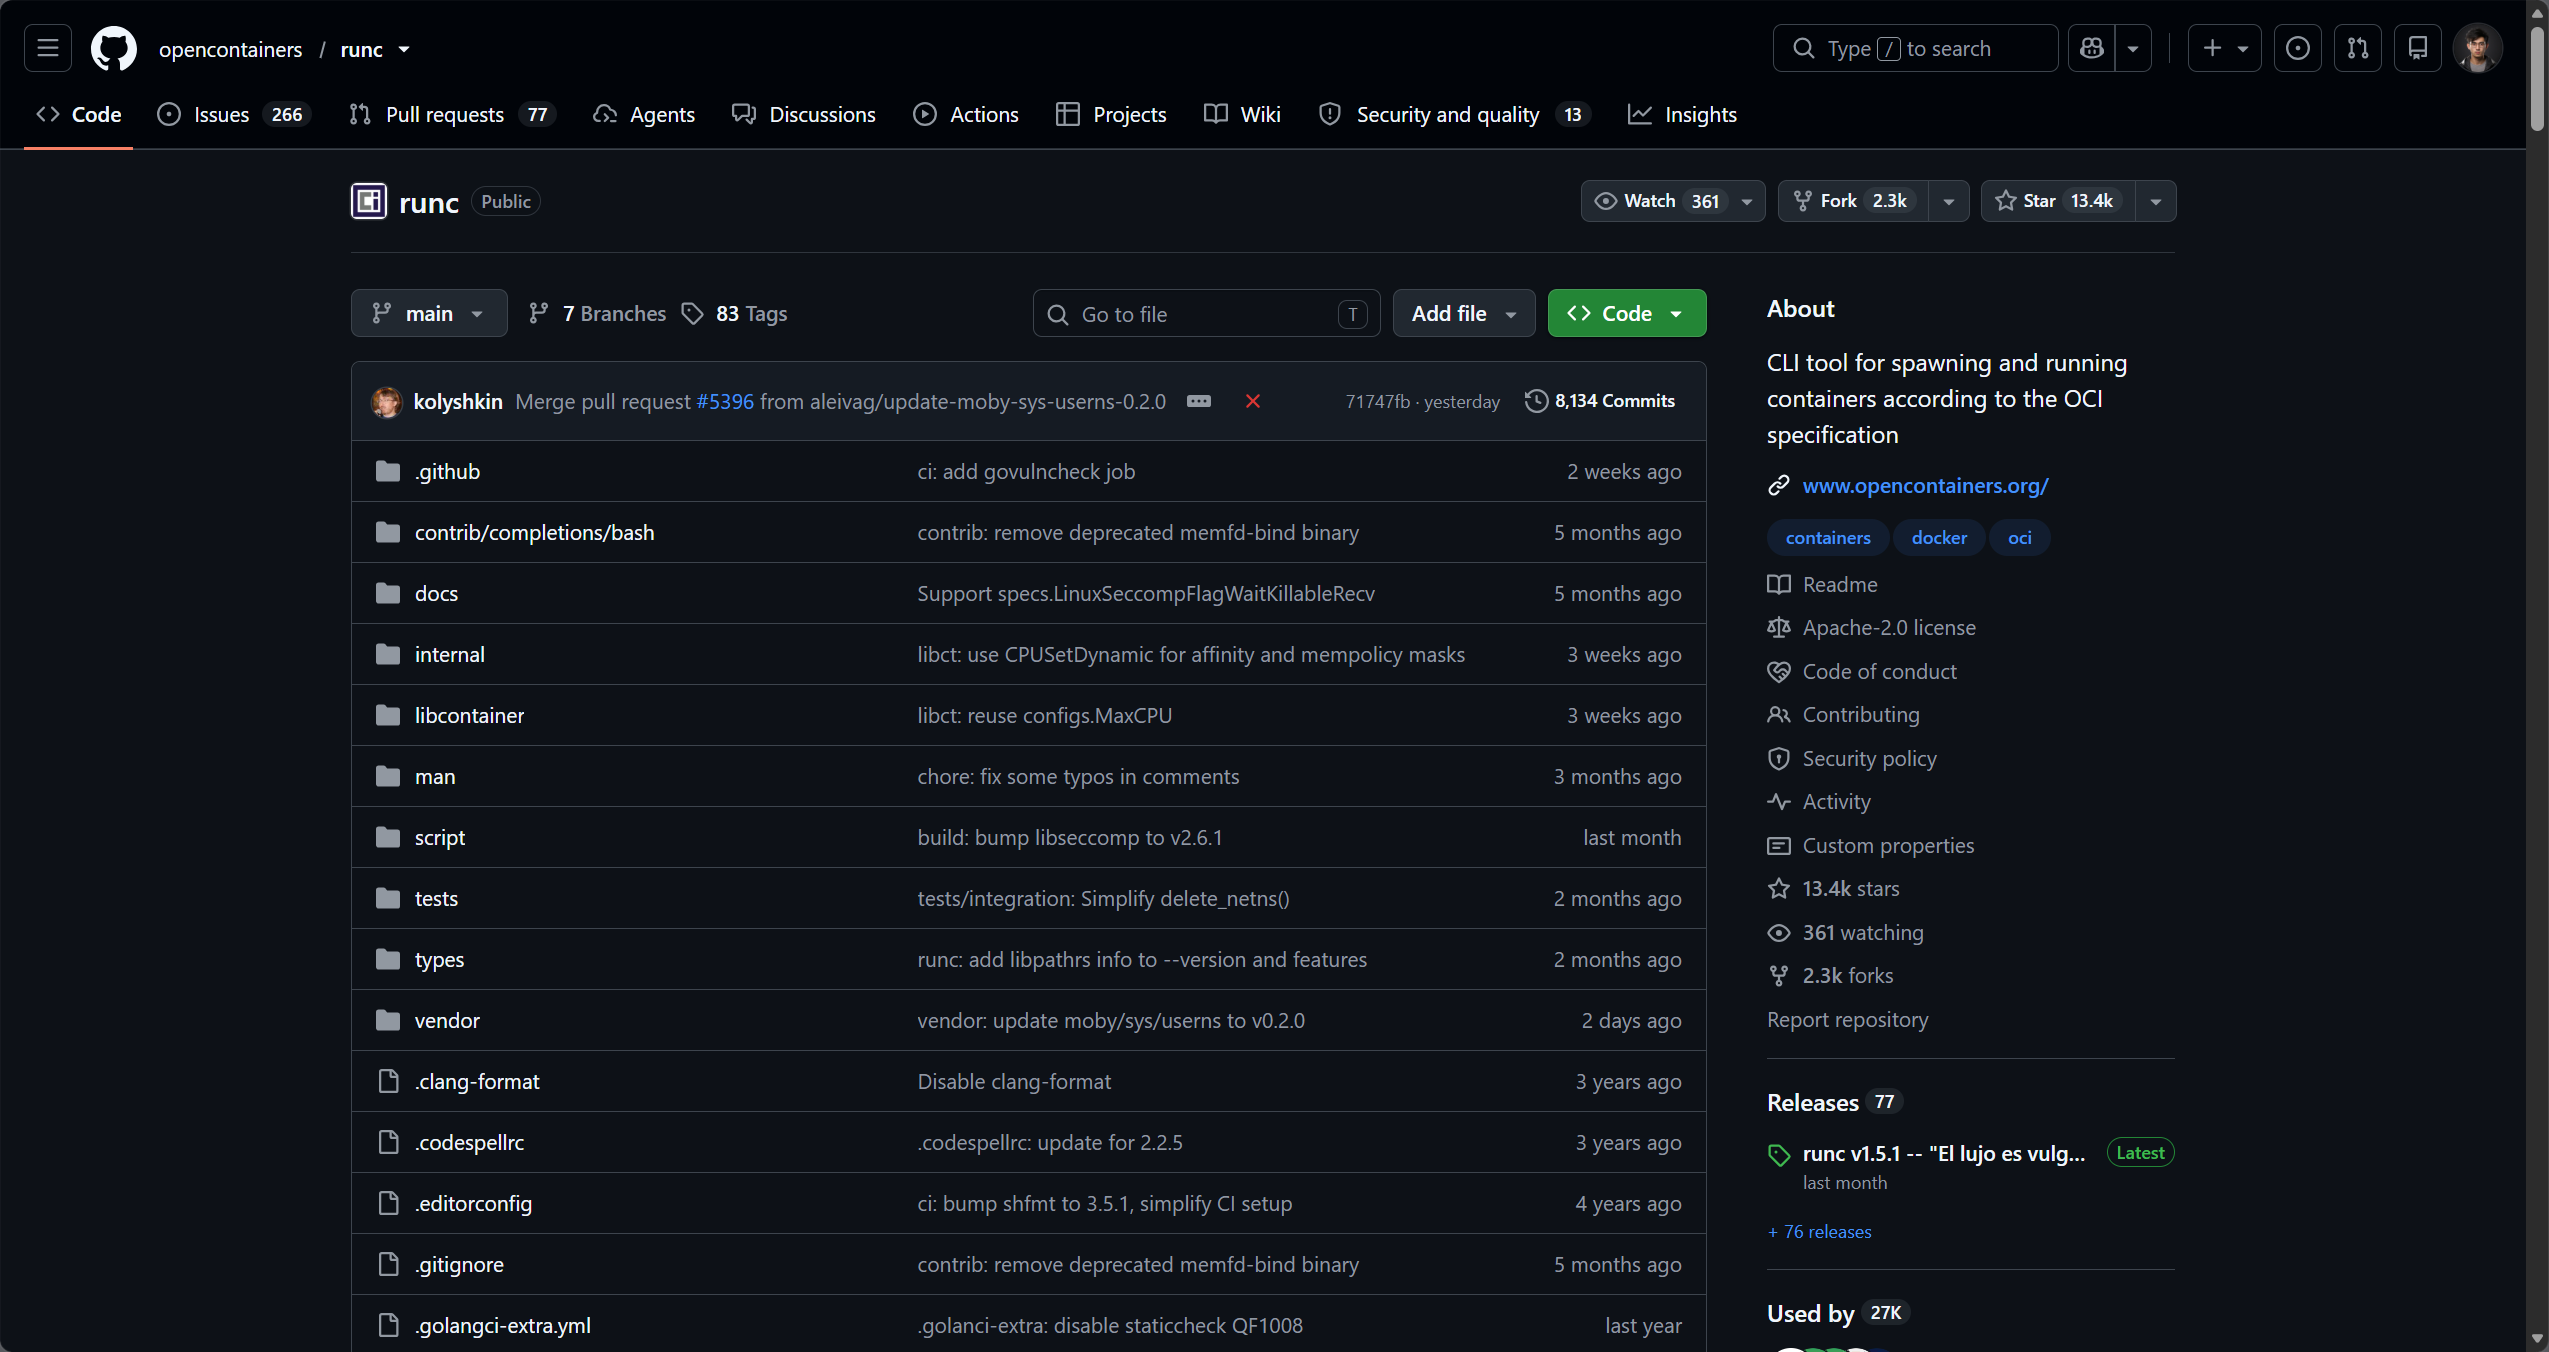Expand the Fork options caret
The height and width of the screenshot is (1352, 2549).
(x=1949, y=201)
